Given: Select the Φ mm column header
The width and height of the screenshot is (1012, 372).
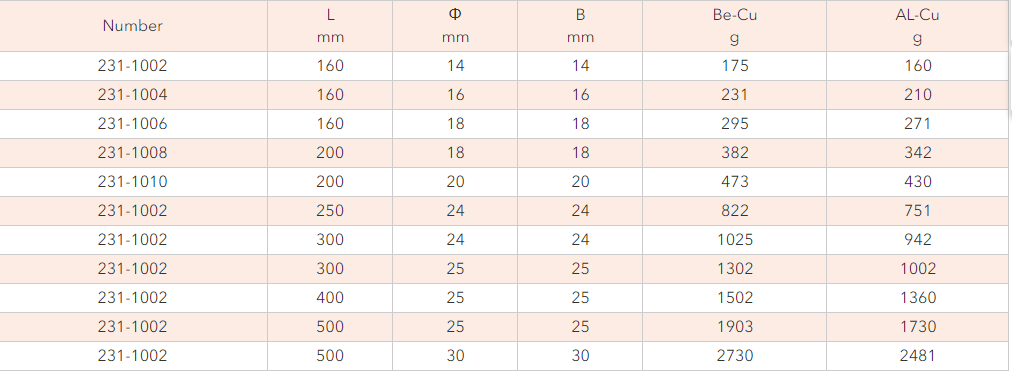Looking at the screenshot, I should tap(455, 26).
